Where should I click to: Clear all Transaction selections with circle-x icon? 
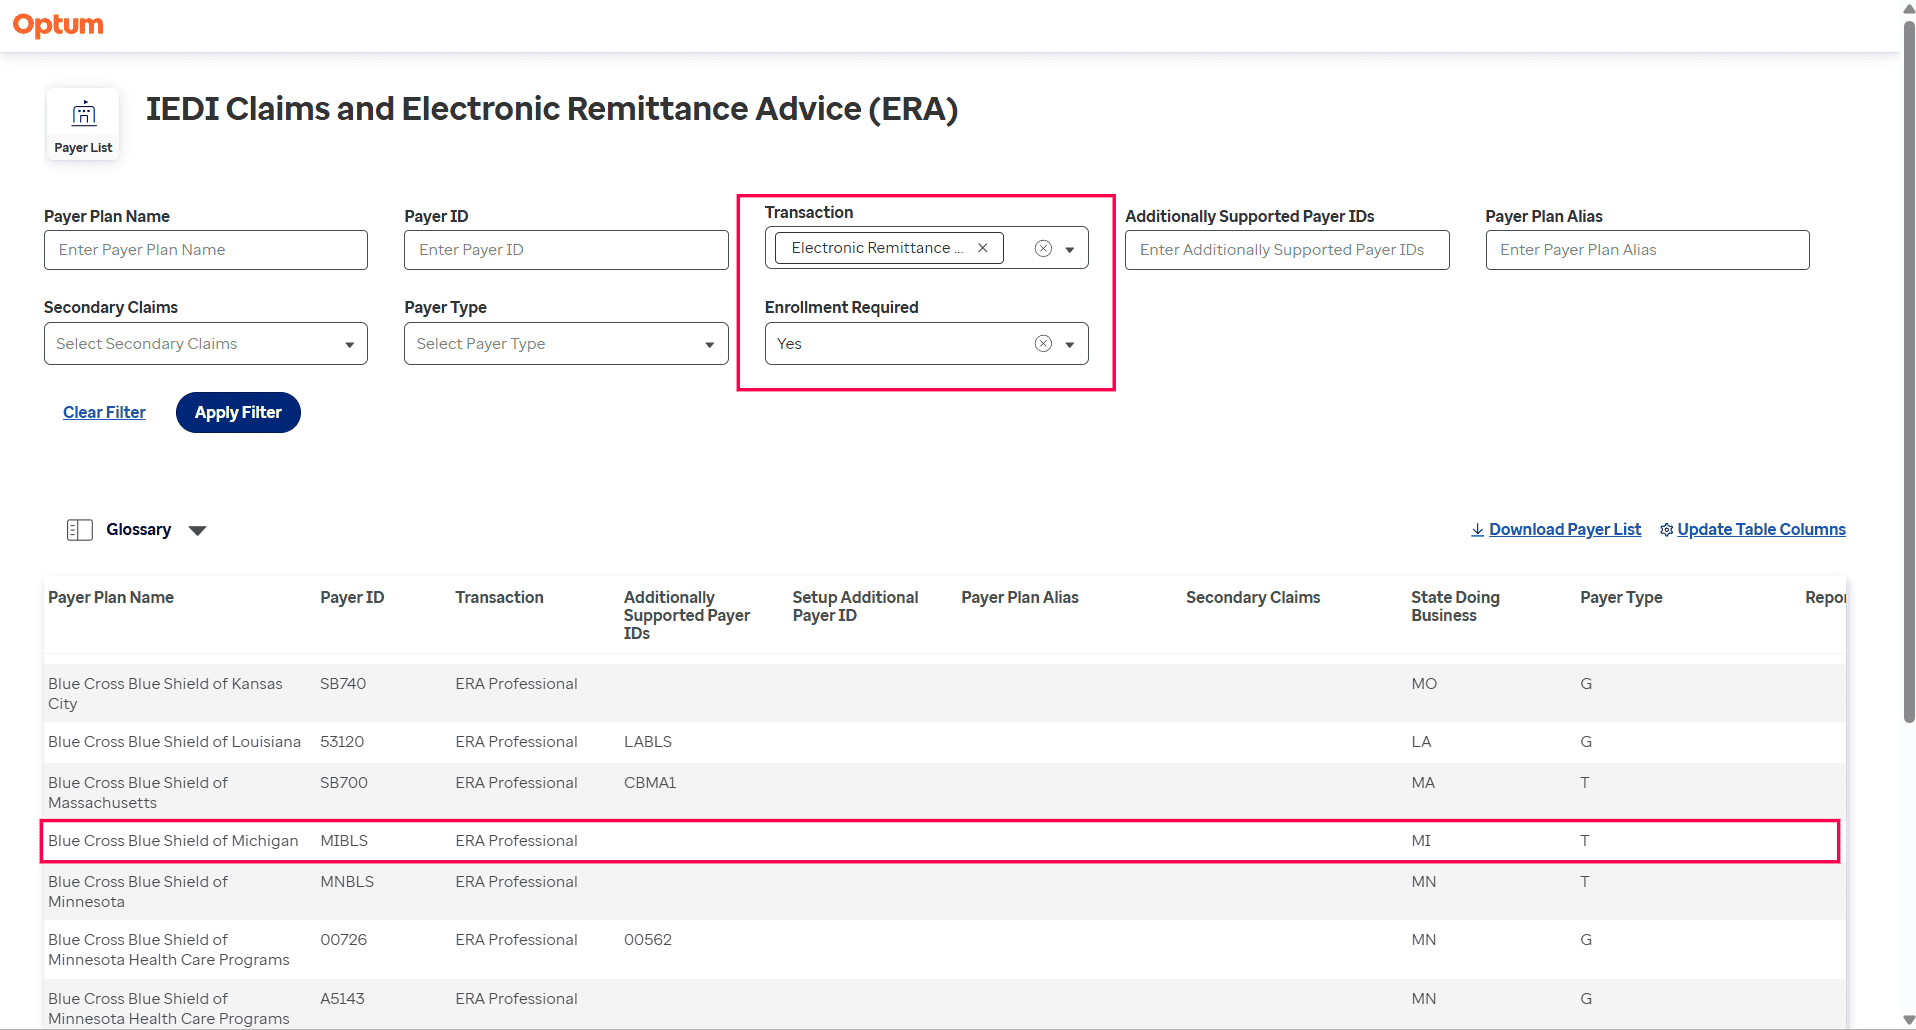click(x=1043, y=249)
